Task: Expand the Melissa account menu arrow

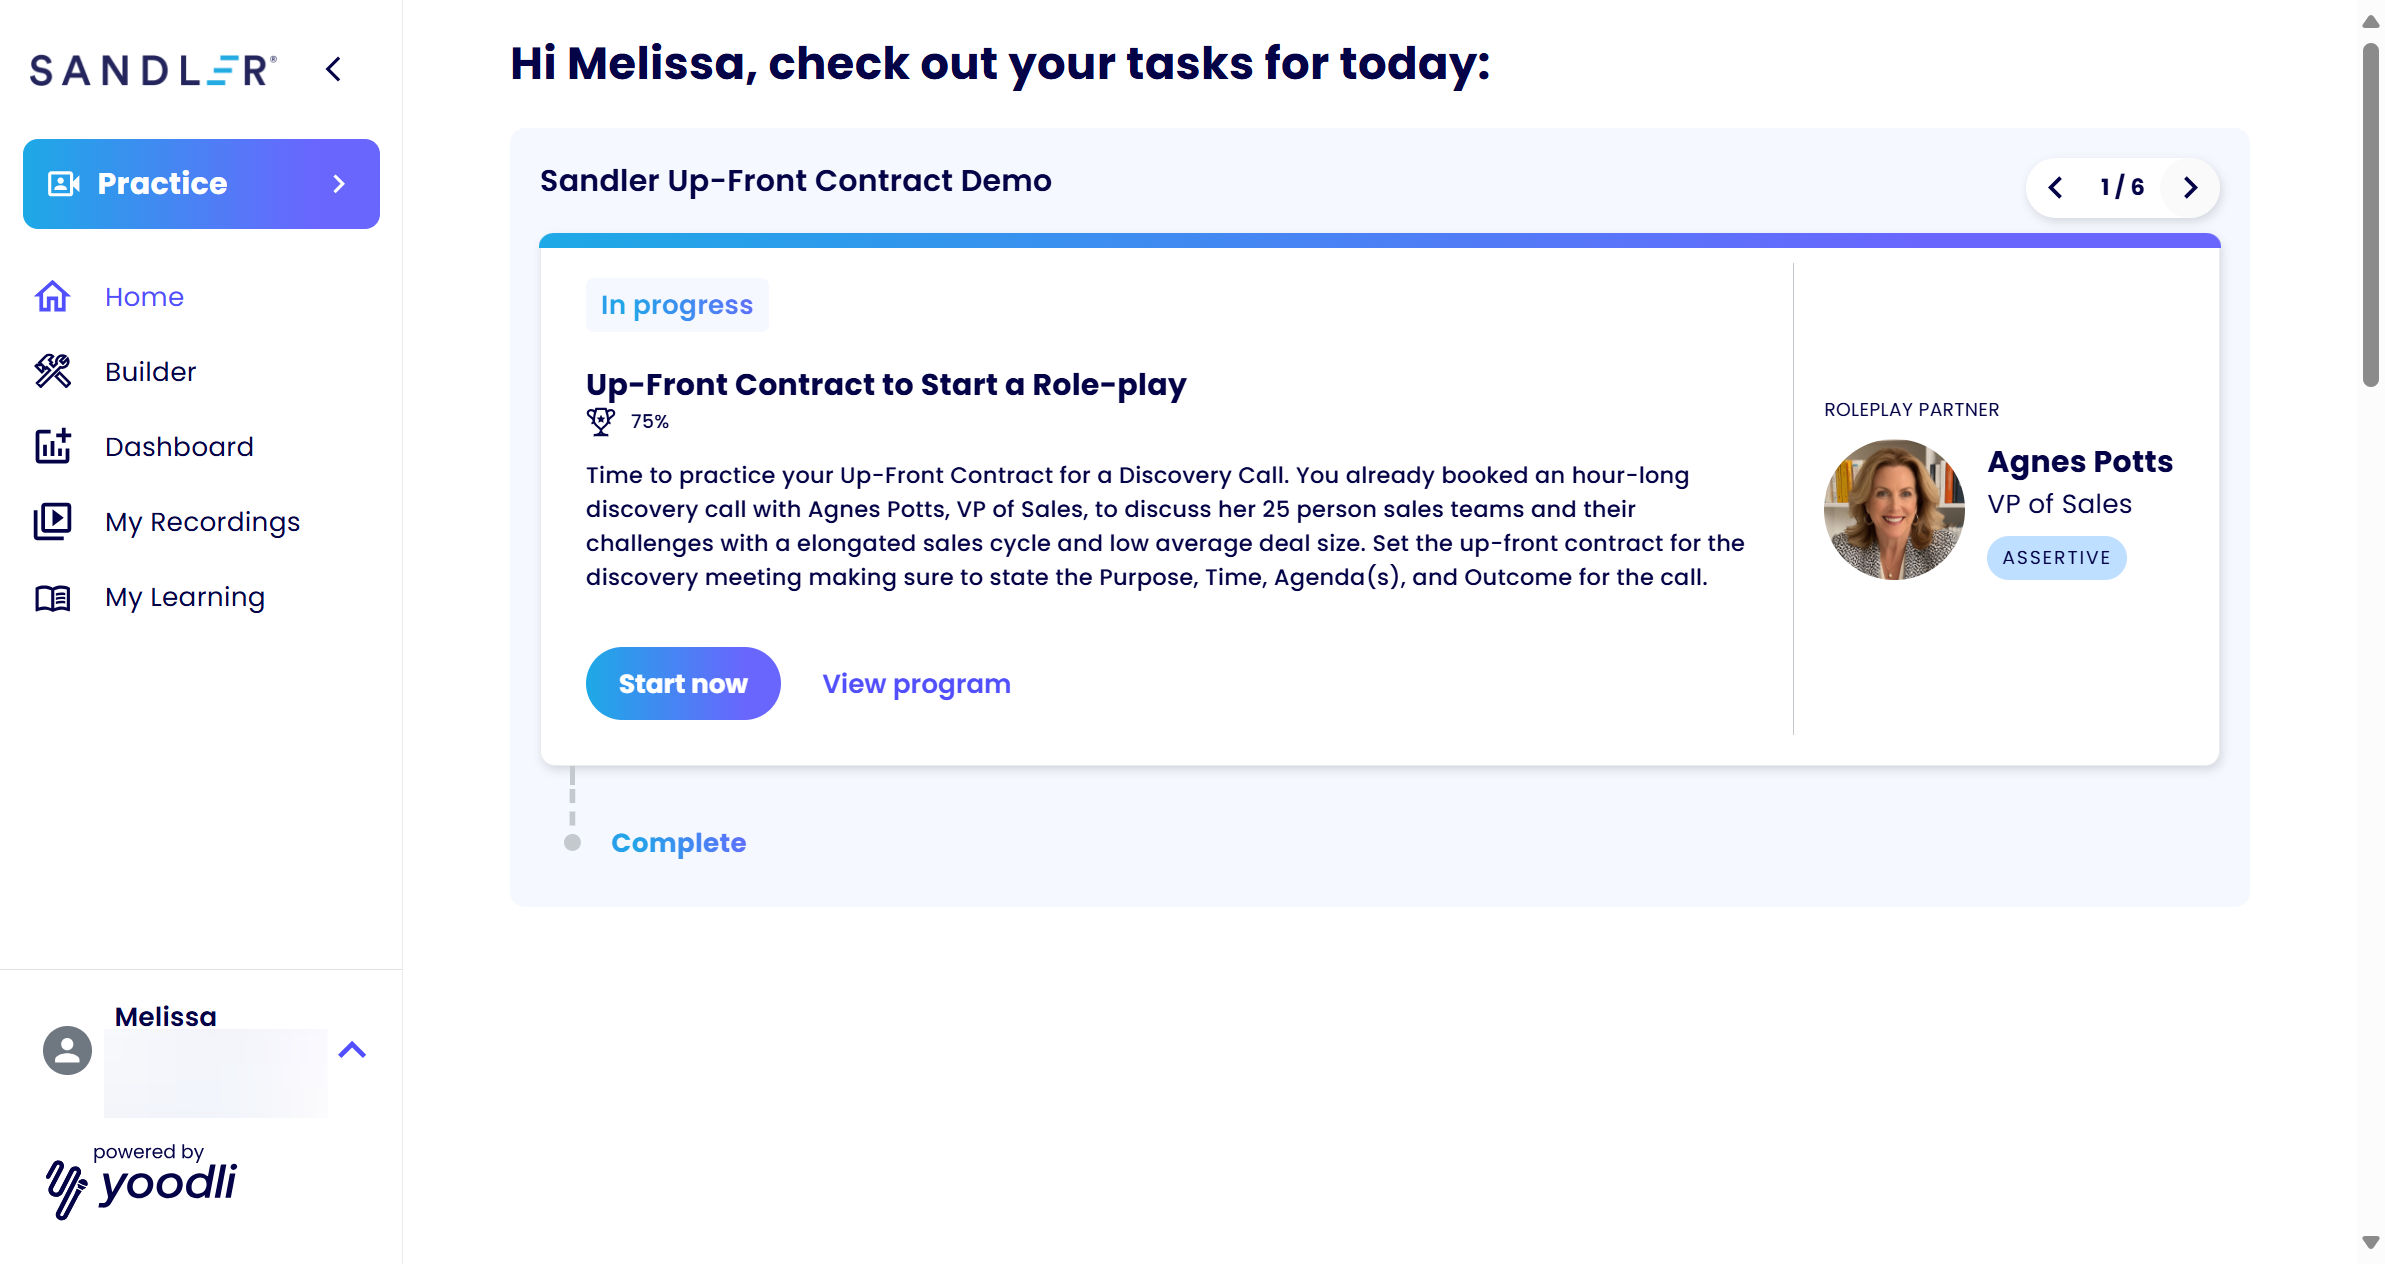Action: [352, 1050]
